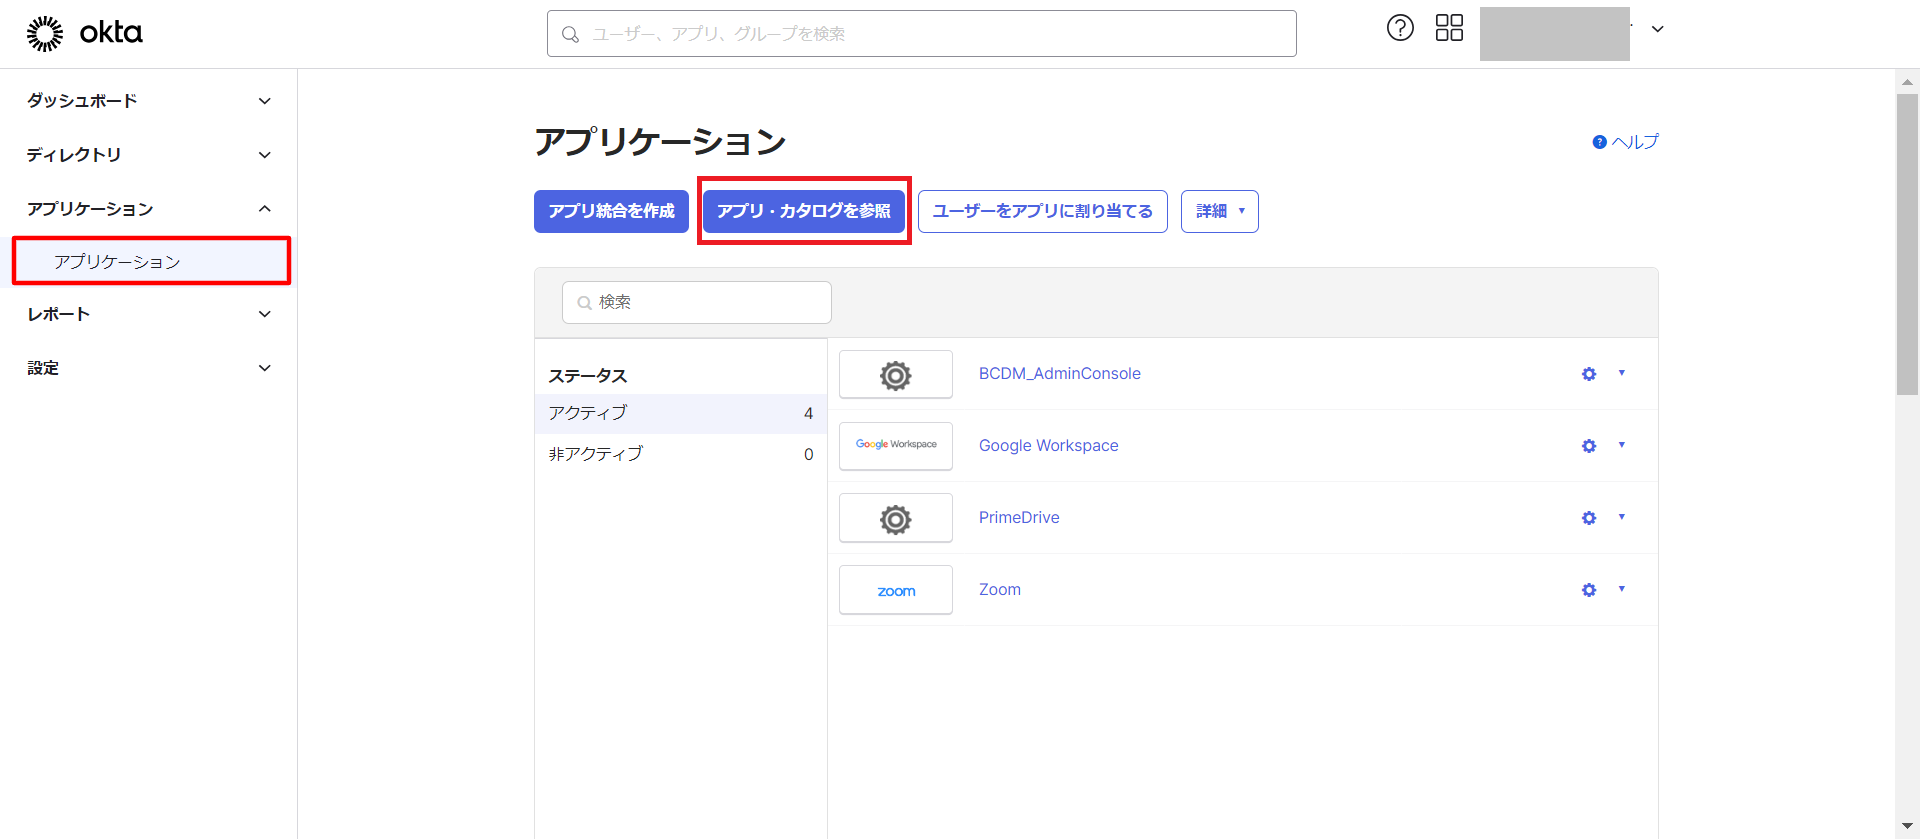Open the apps grid icon
1920x839 pixels.
pyautogui.click(x=1449, y=28)
